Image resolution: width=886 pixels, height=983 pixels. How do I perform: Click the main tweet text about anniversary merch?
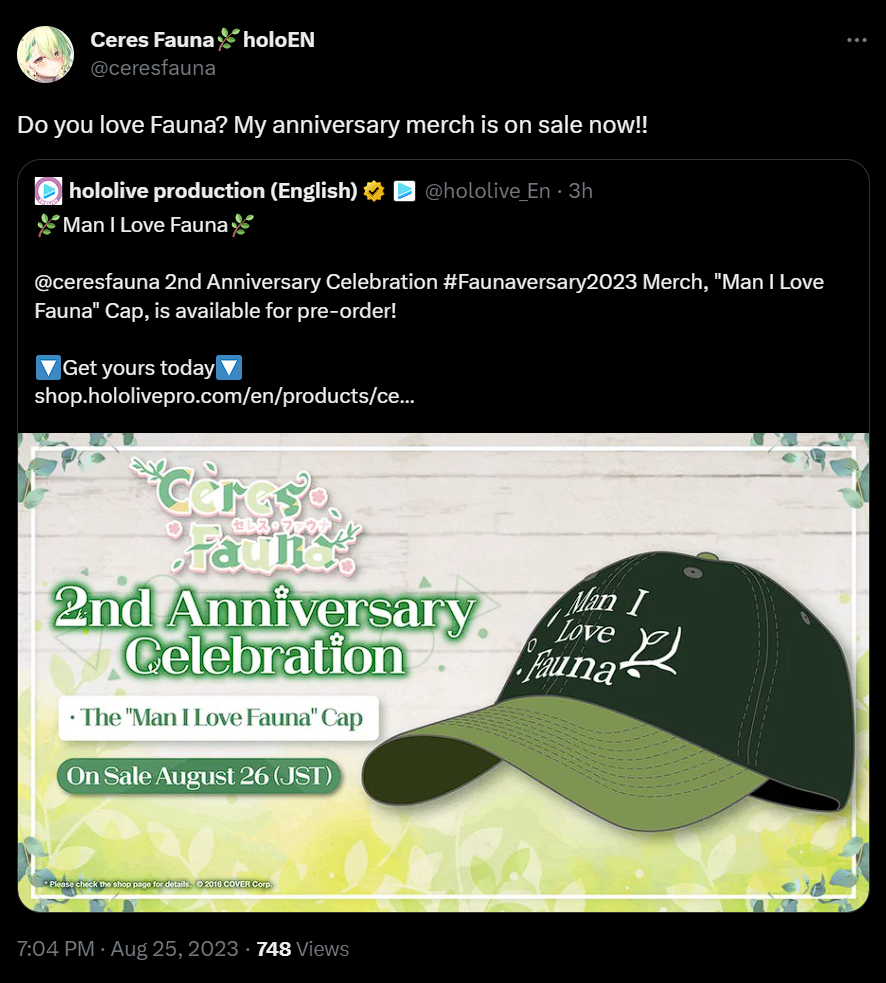[332, 125]
